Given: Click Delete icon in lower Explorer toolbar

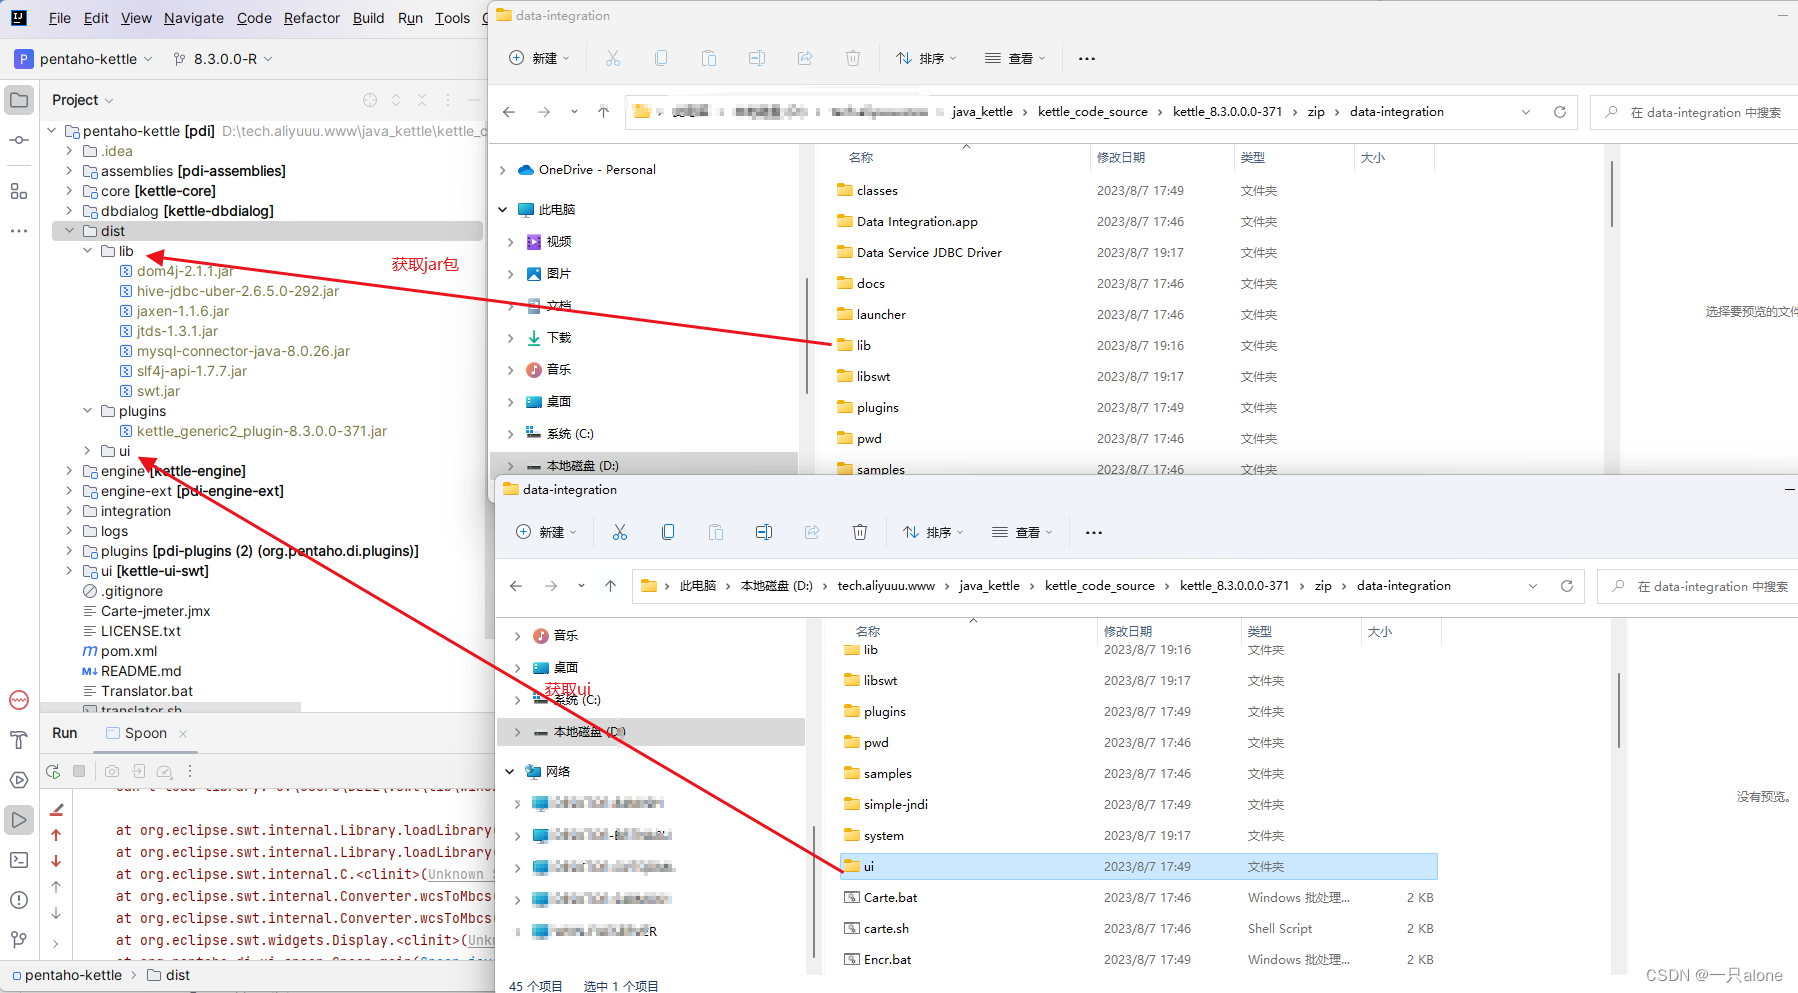Looking at the screenshot, I should pyautogui.click(x=860, y=532).
